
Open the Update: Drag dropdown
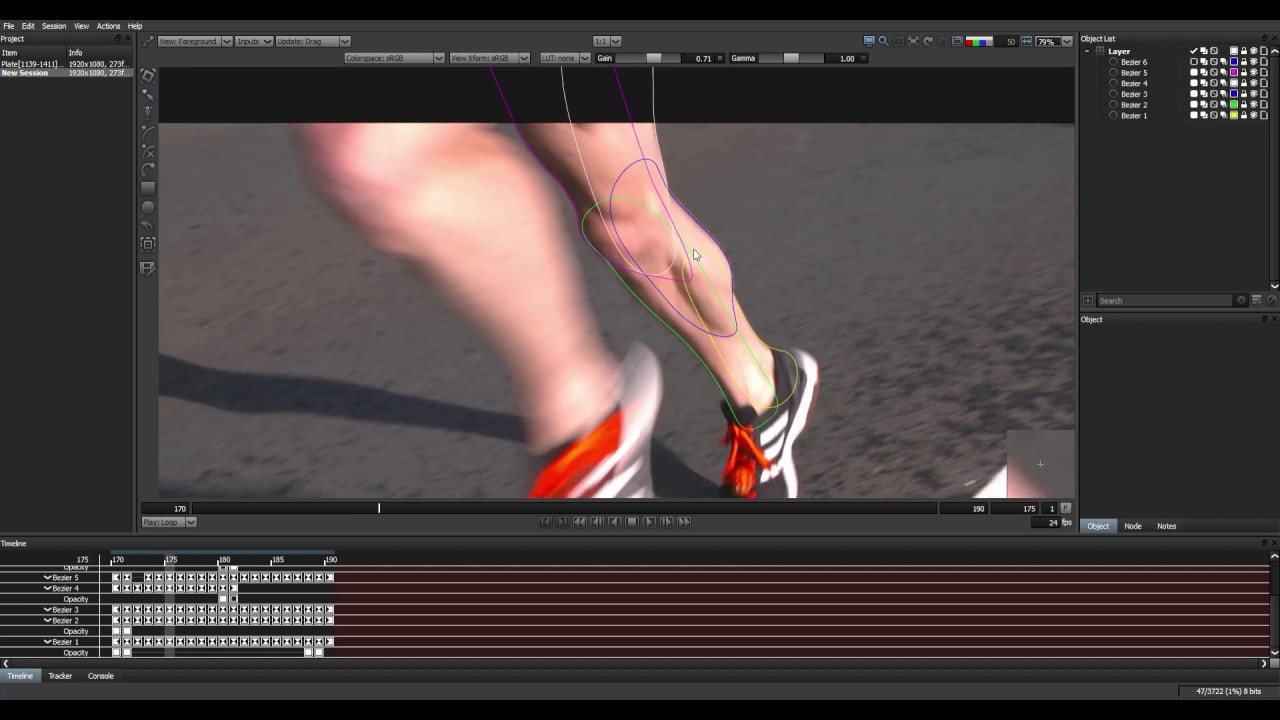point(313,41)
